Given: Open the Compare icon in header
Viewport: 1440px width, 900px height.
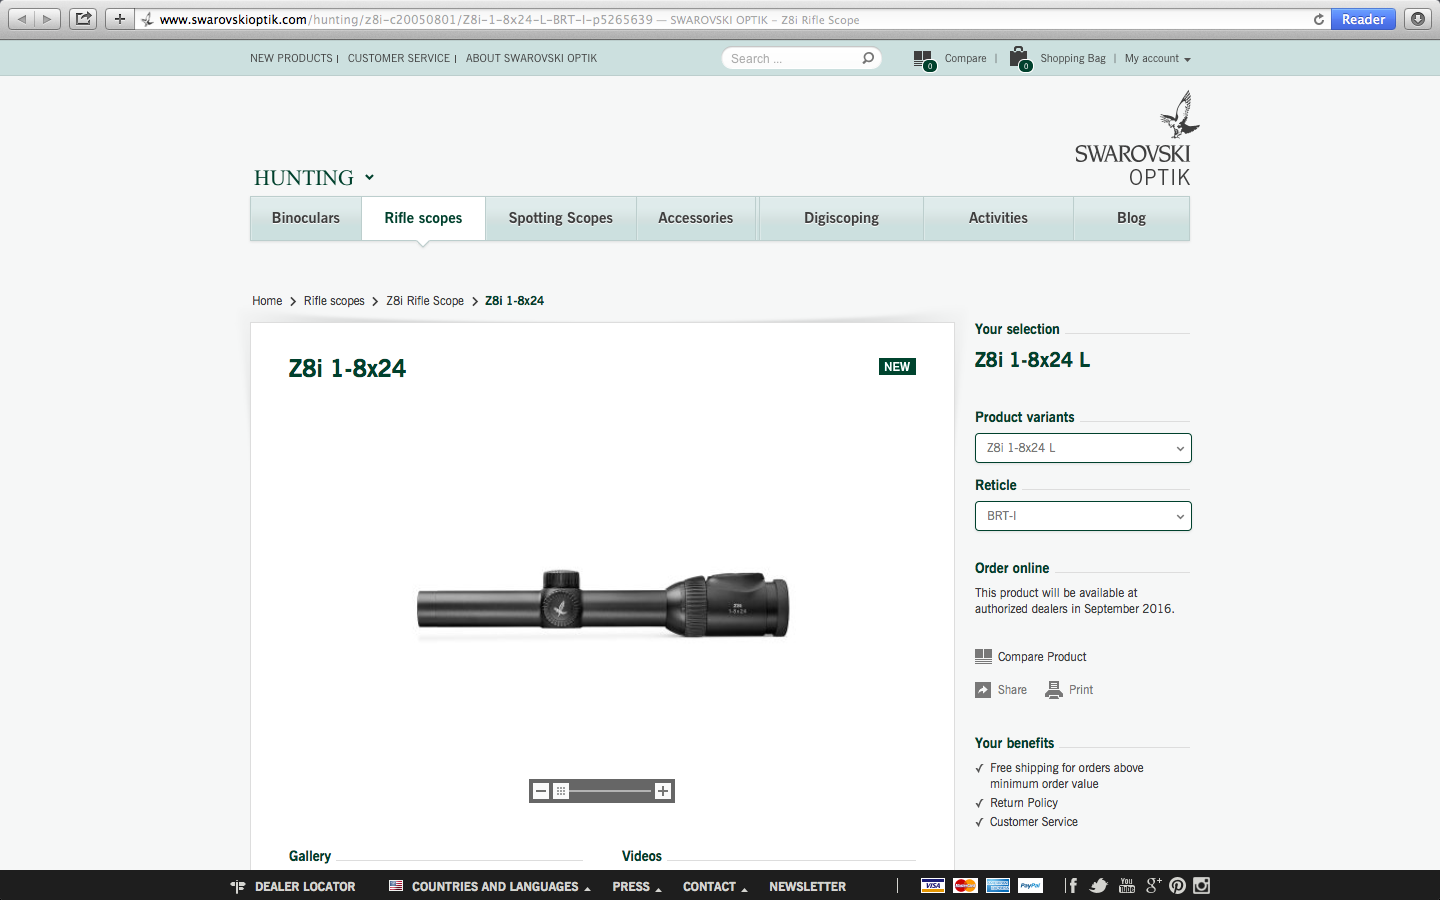Looking at the screenshot, I should 924,60.
